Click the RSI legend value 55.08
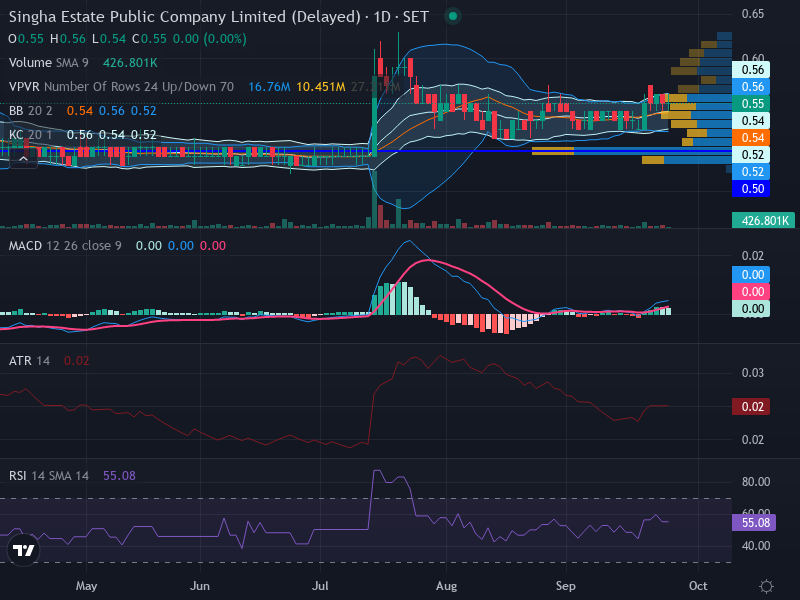The image size is (800, 600). point(119,476)
